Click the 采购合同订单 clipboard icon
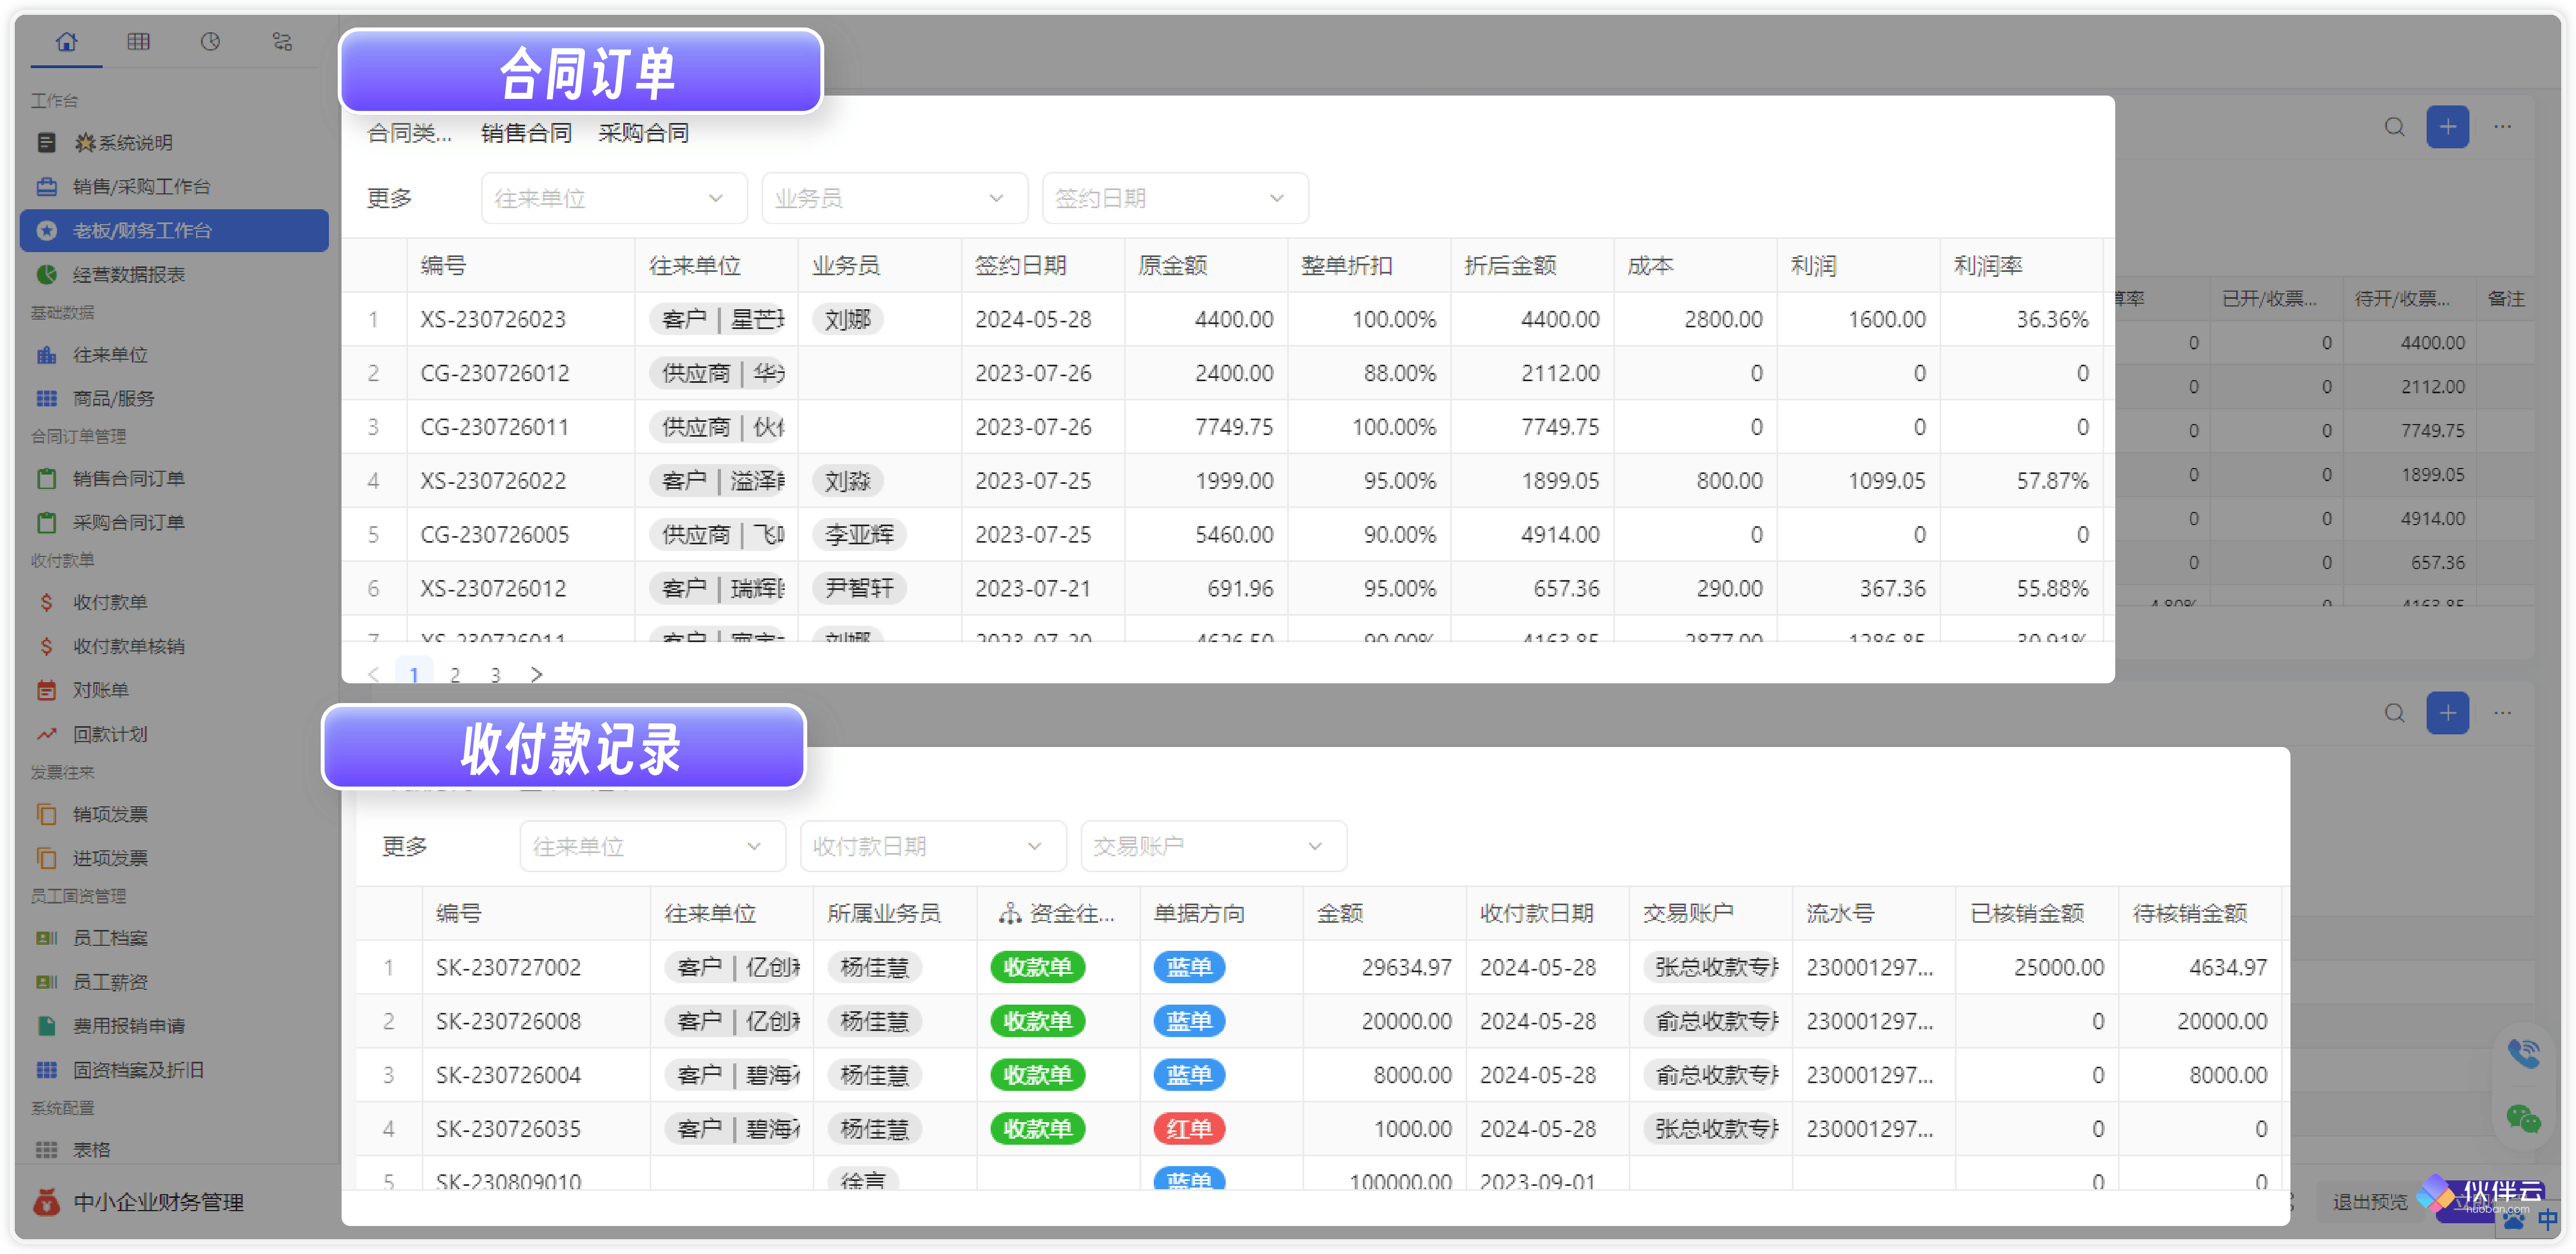The image size is (2576, 1254). [x=46, y=522]
